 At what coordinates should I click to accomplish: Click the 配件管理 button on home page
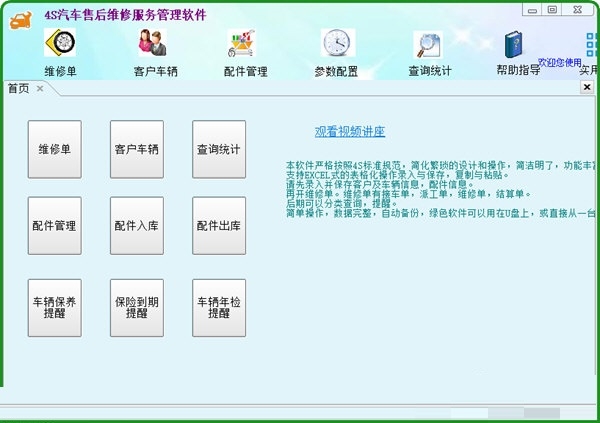(55, 226)
